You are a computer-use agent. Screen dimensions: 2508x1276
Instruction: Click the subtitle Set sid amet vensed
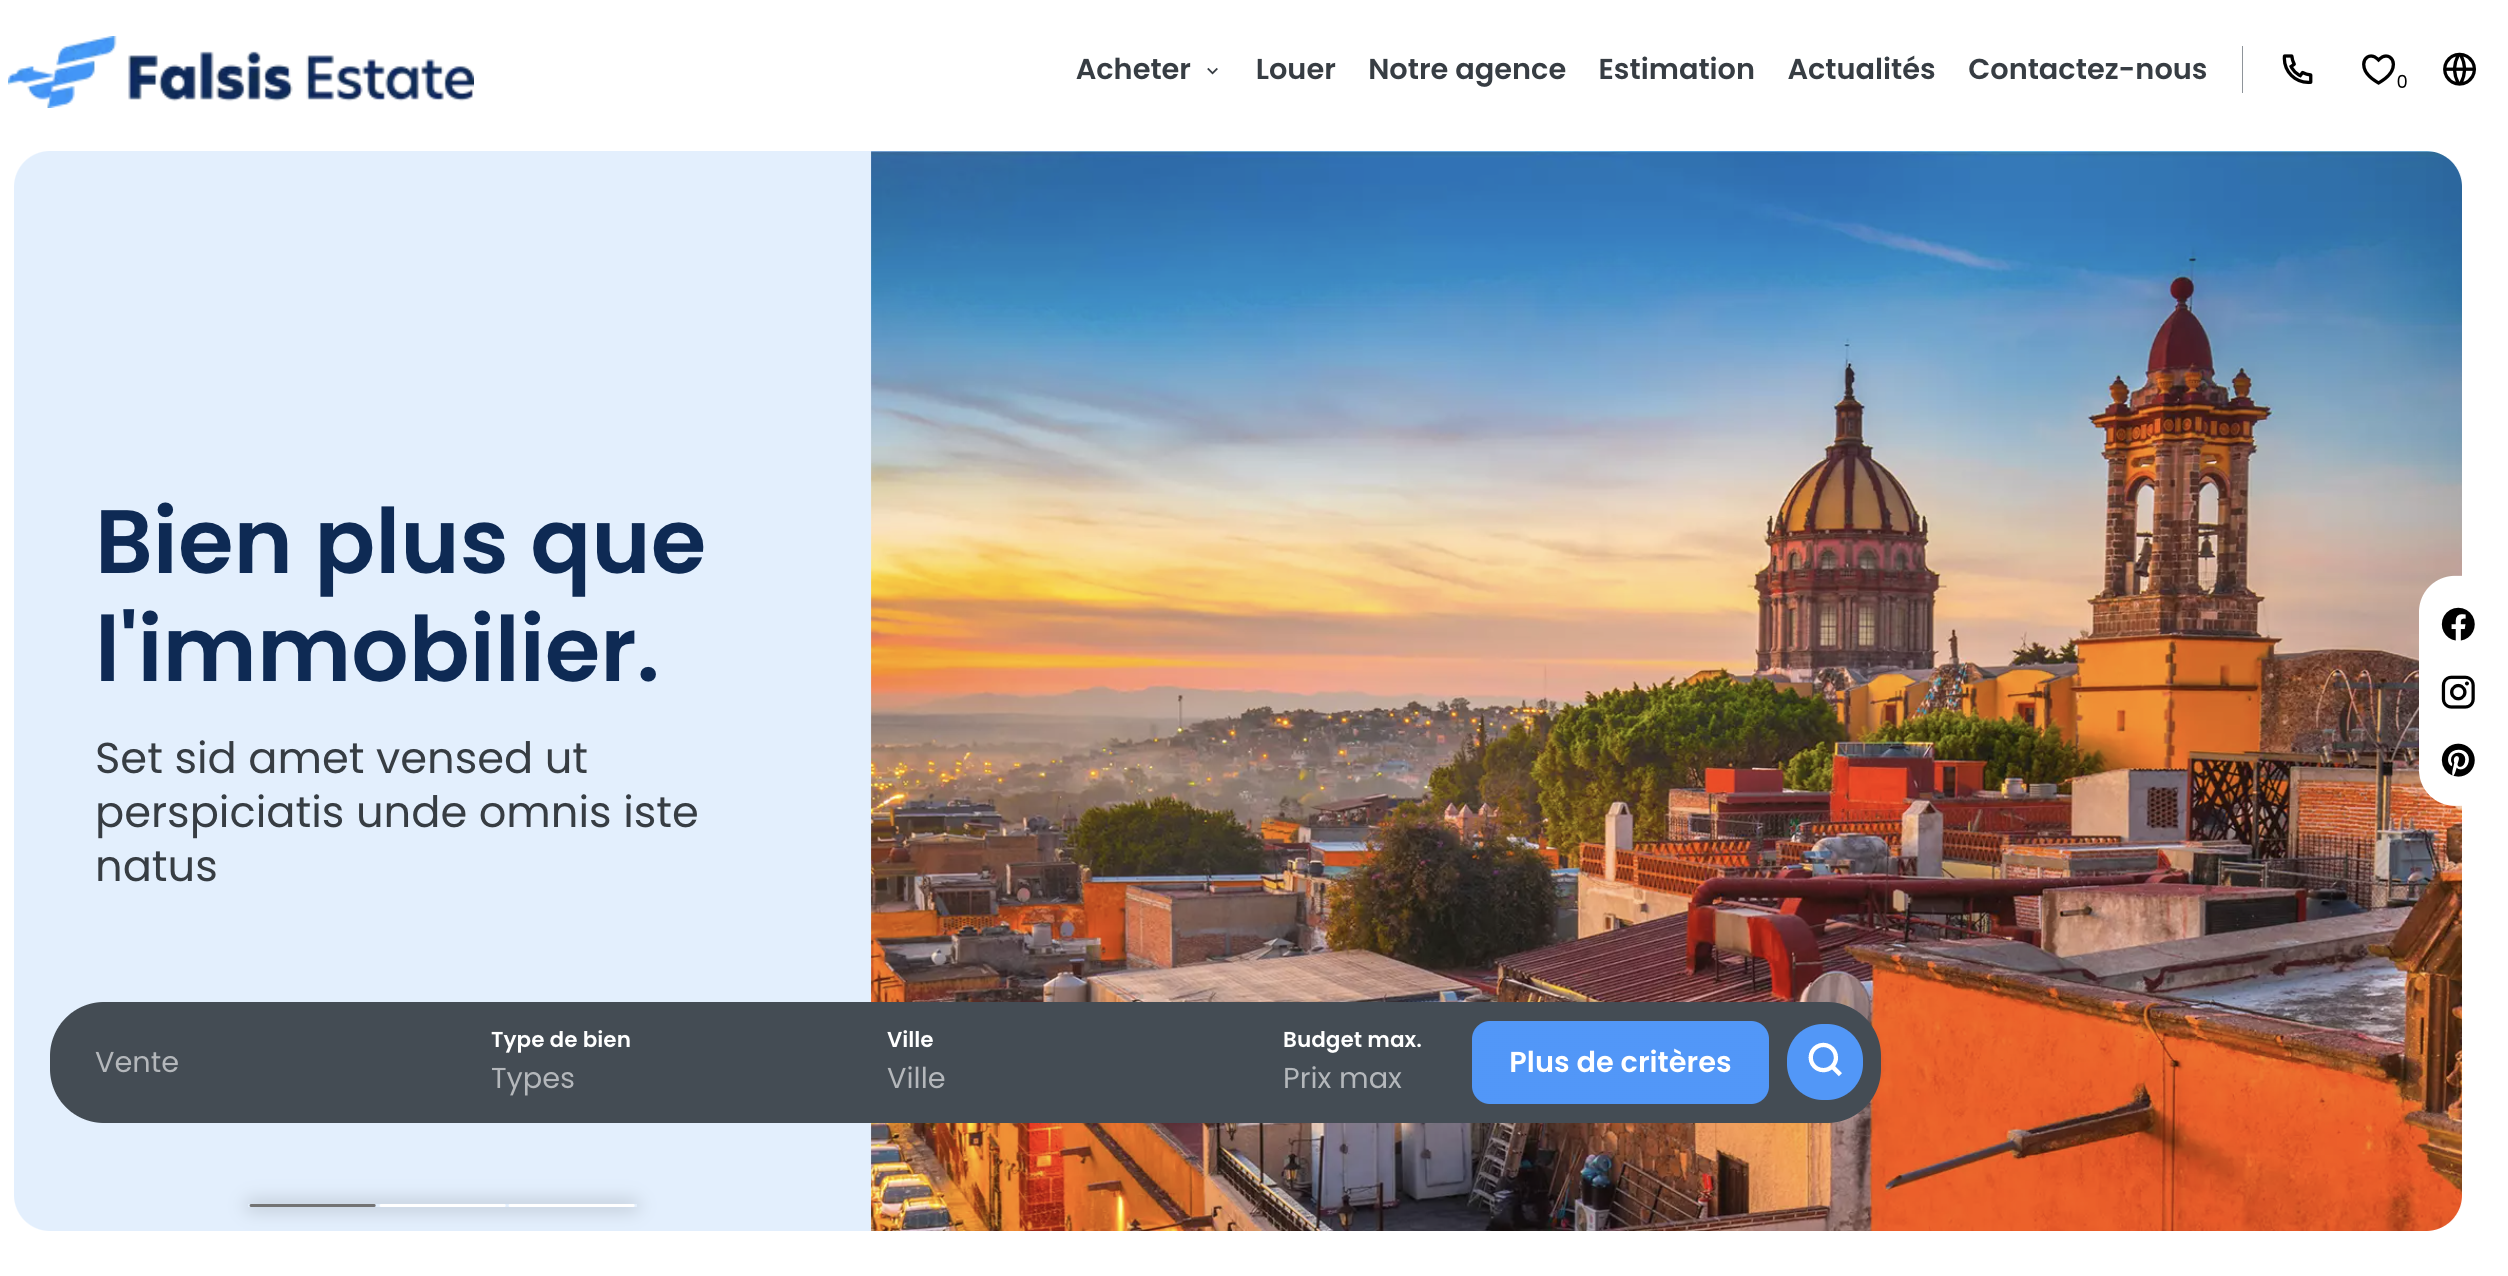[396, 812]
